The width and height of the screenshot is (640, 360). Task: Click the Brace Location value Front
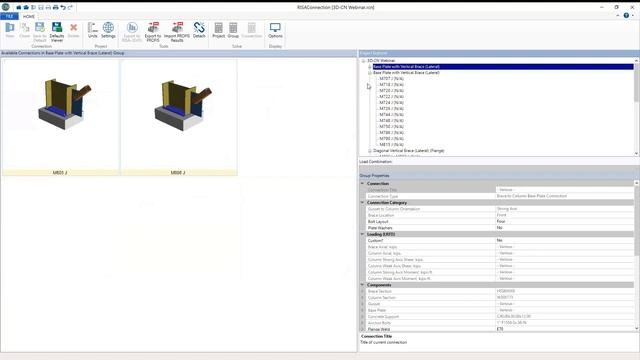[564, 215]
